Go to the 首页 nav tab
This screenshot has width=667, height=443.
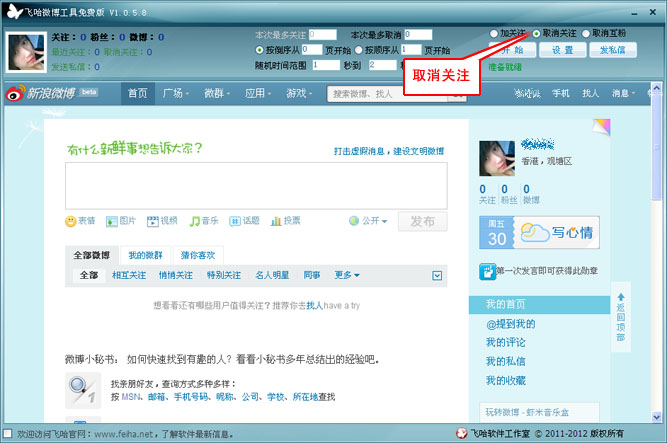coord(137,93)
